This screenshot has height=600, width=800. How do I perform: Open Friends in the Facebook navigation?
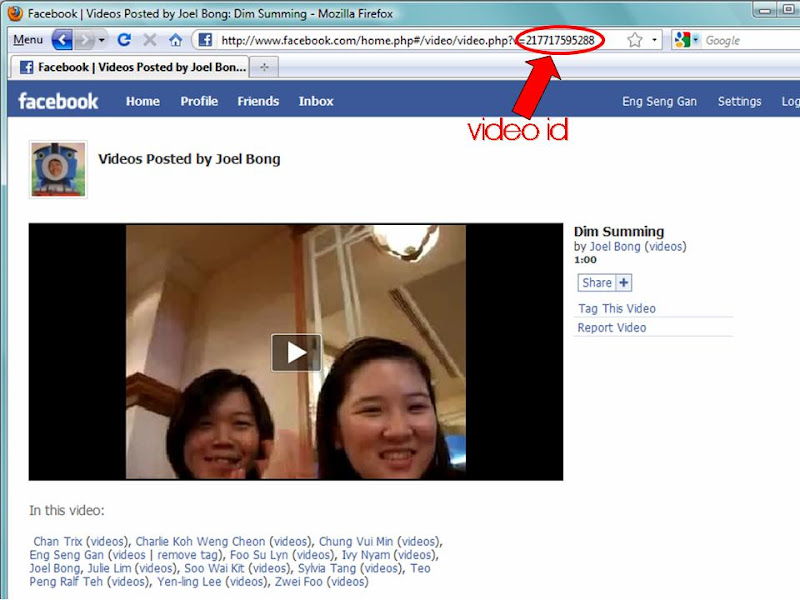pos(258,101)
